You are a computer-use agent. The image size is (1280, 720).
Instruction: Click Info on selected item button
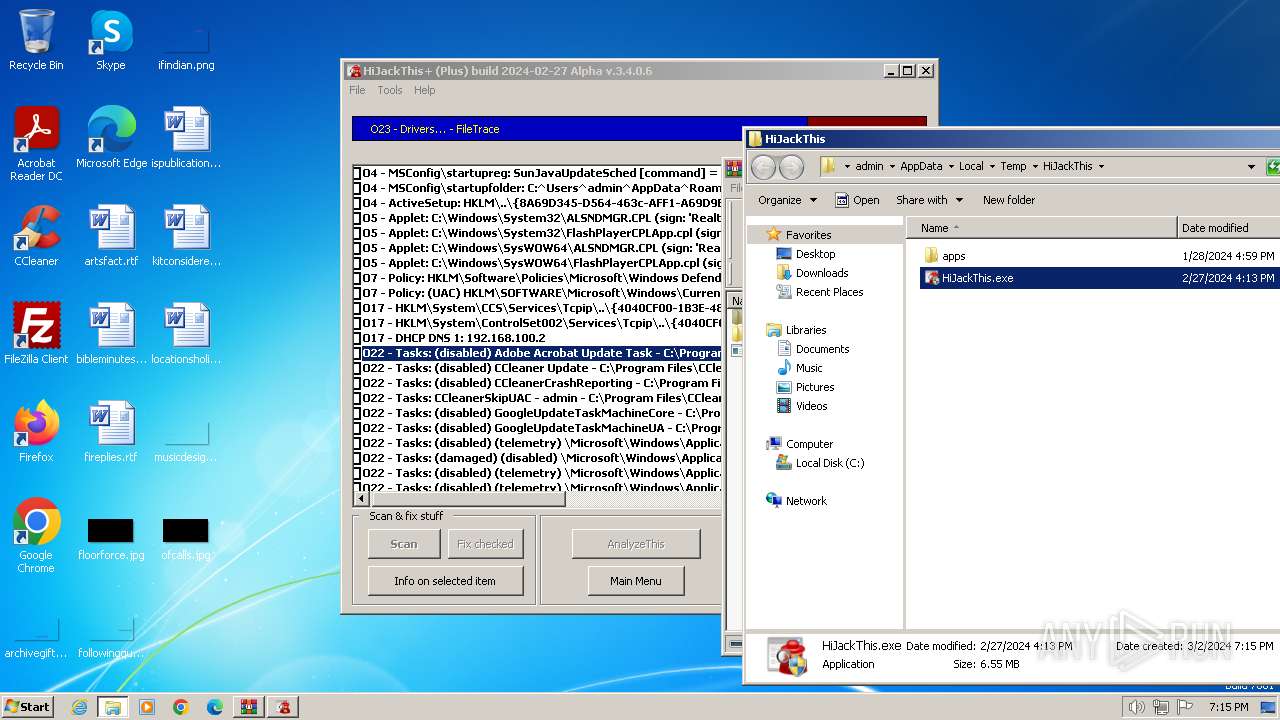(x=445, y=581)
